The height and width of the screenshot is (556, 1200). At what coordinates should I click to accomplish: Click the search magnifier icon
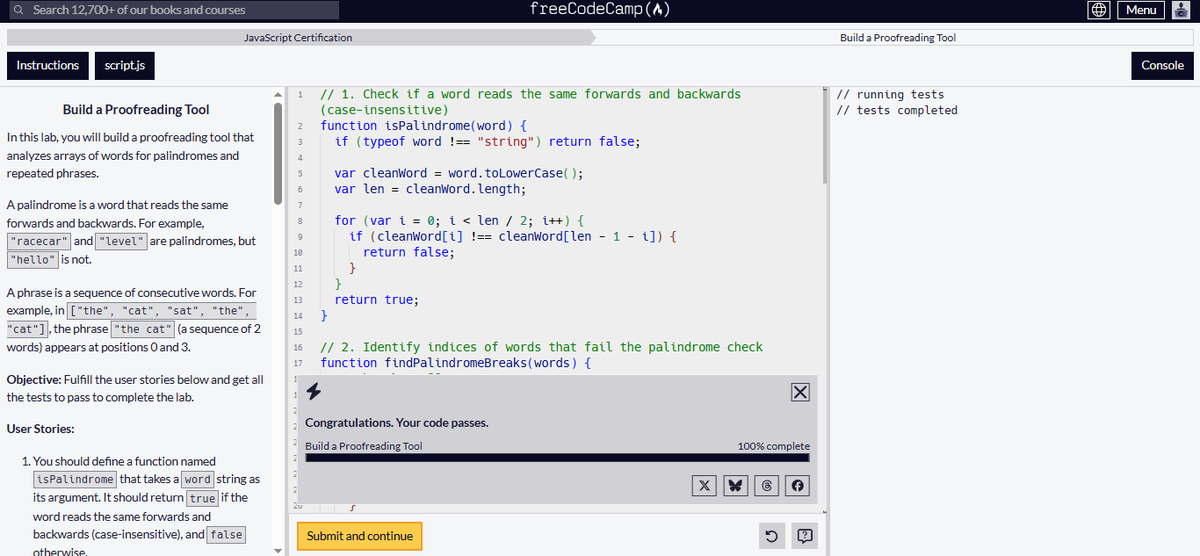(x=18, y=10)
